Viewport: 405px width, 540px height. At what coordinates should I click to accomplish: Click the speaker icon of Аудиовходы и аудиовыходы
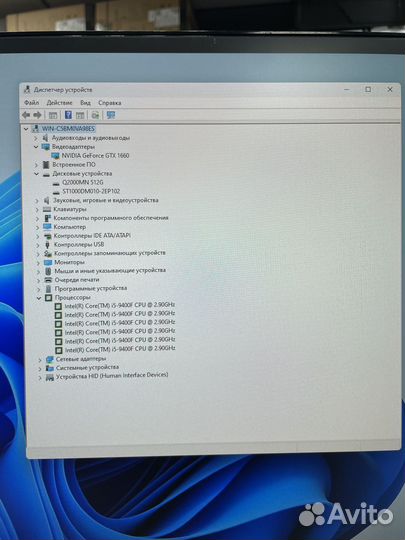coord(45,138)
